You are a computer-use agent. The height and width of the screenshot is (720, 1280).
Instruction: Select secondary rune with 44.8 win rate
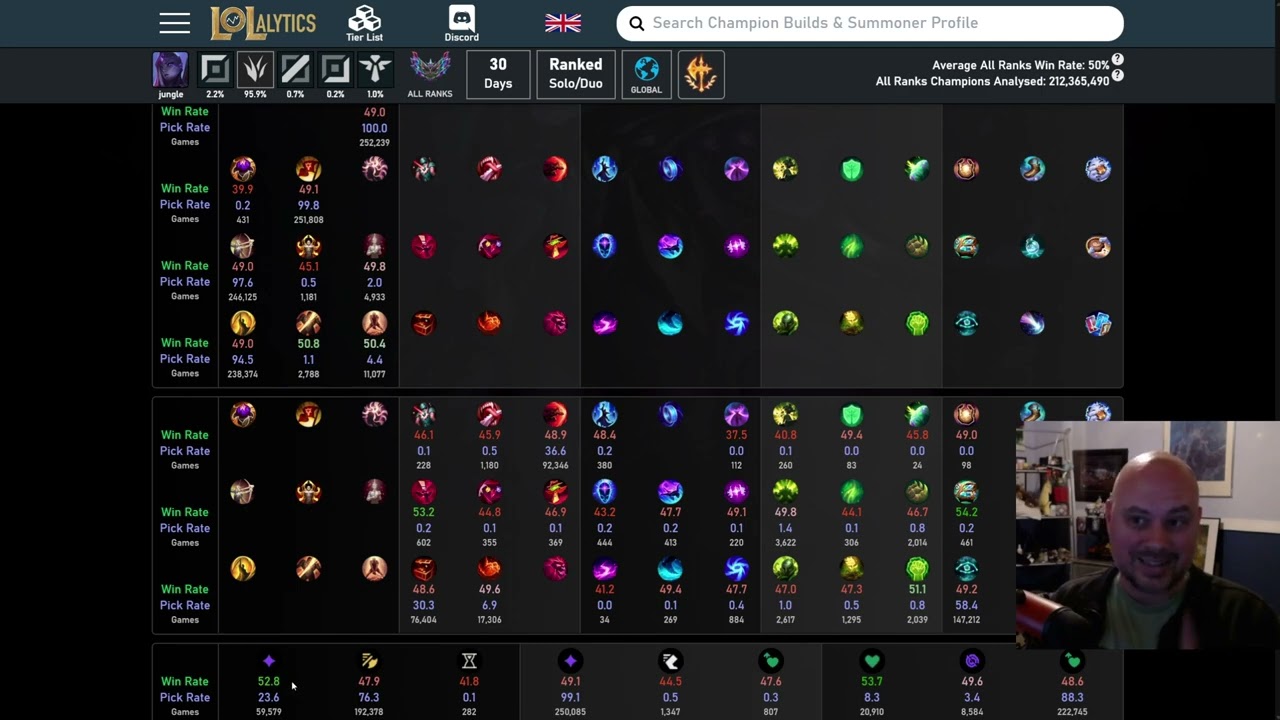(x=489, y=491)
